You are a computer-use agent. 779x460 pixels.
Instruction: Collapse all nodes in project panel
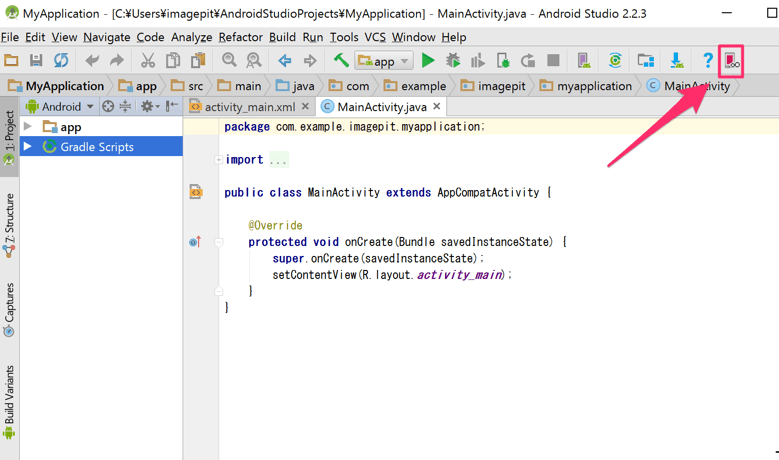[x=126, y=106]
